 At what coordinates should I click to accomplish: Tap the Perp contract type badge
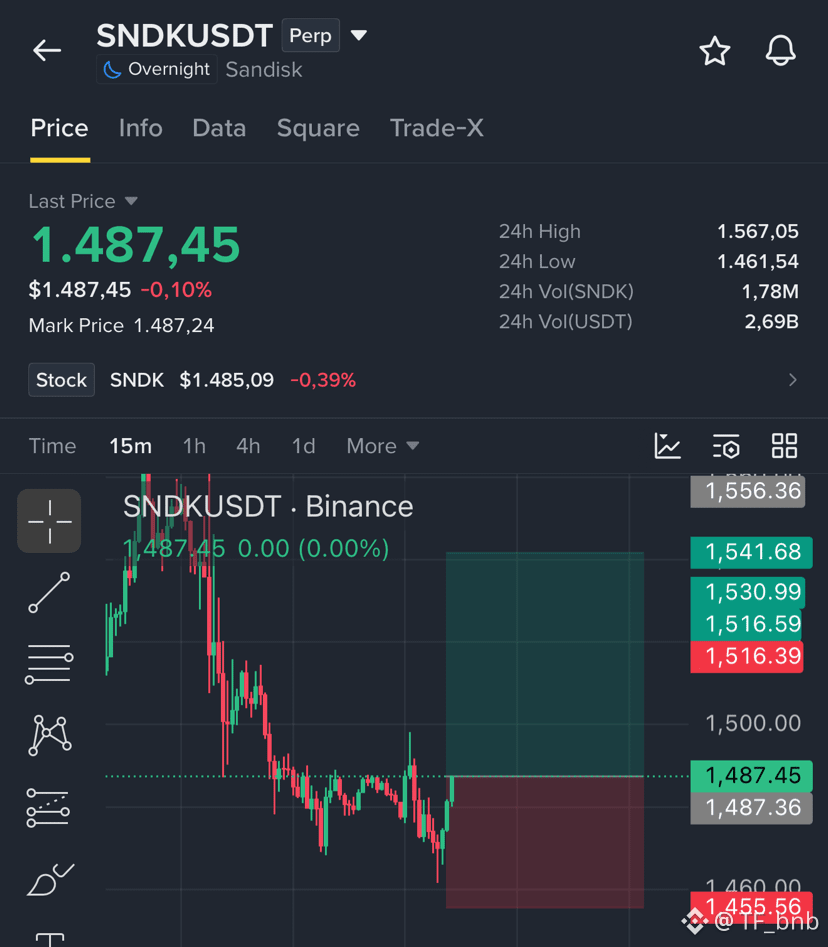coord(310,36)
